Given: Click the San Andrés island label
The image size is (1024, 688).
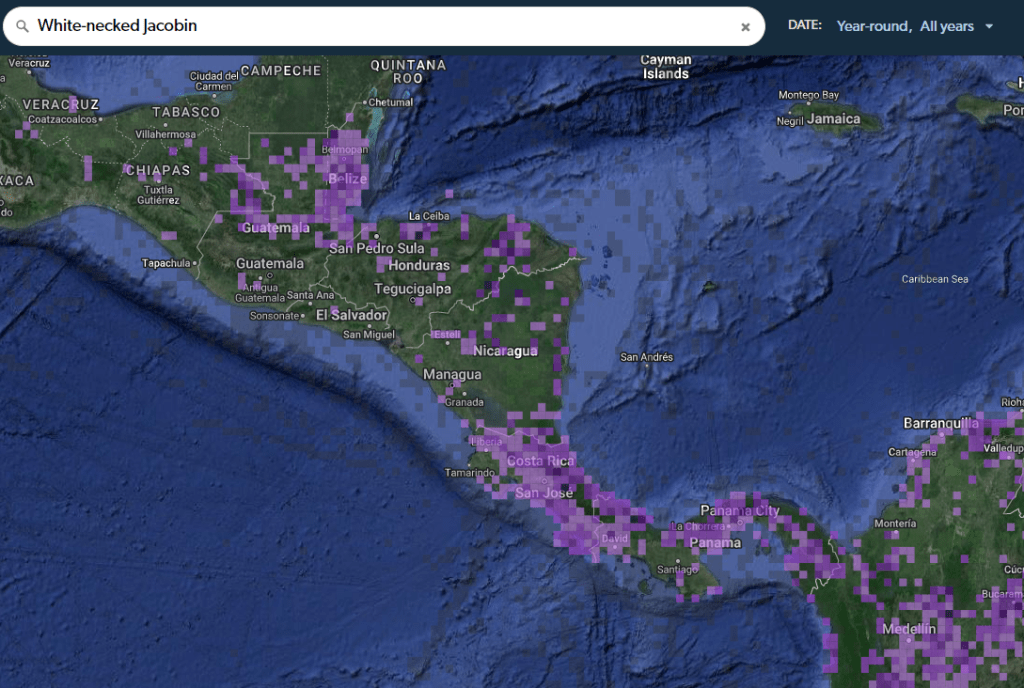Looking at the screenshot, I should 647,357.
